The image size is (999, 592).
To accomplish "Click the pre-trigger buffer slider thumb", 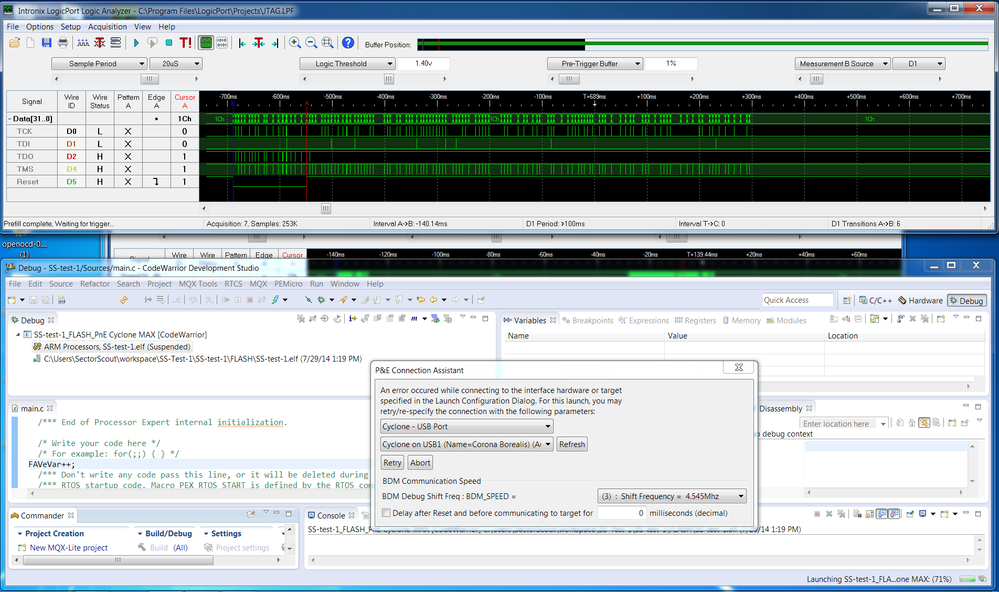I will click(569, 79).
